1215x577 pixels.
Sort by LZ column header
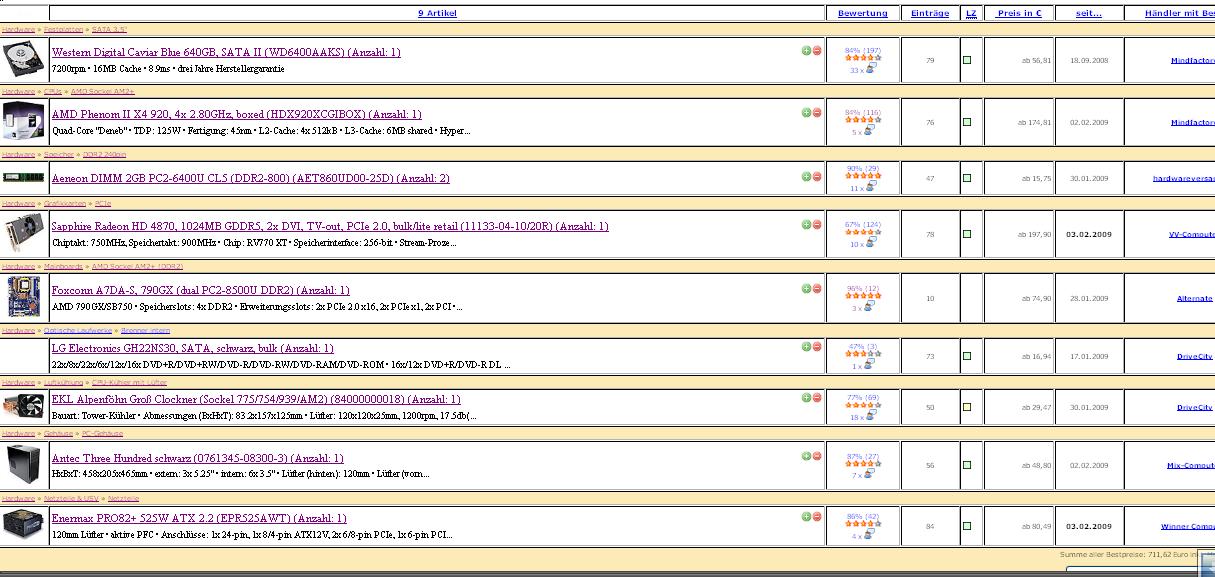[x=971, y=13]
